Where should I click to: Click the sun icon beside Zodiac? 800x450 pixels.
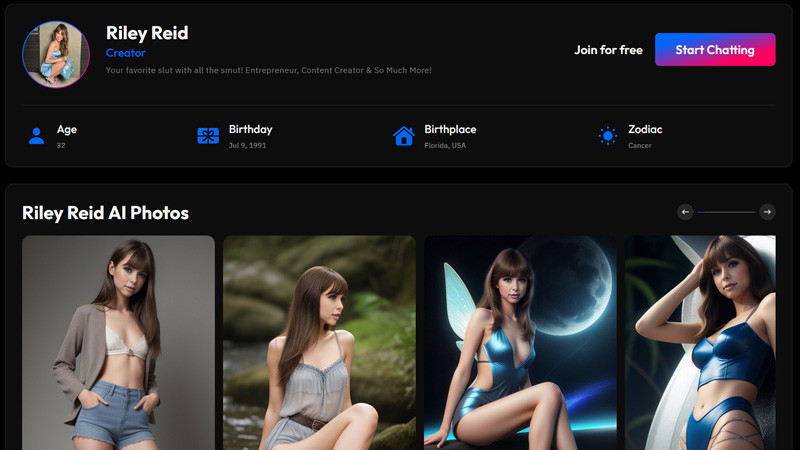(608, 136)
